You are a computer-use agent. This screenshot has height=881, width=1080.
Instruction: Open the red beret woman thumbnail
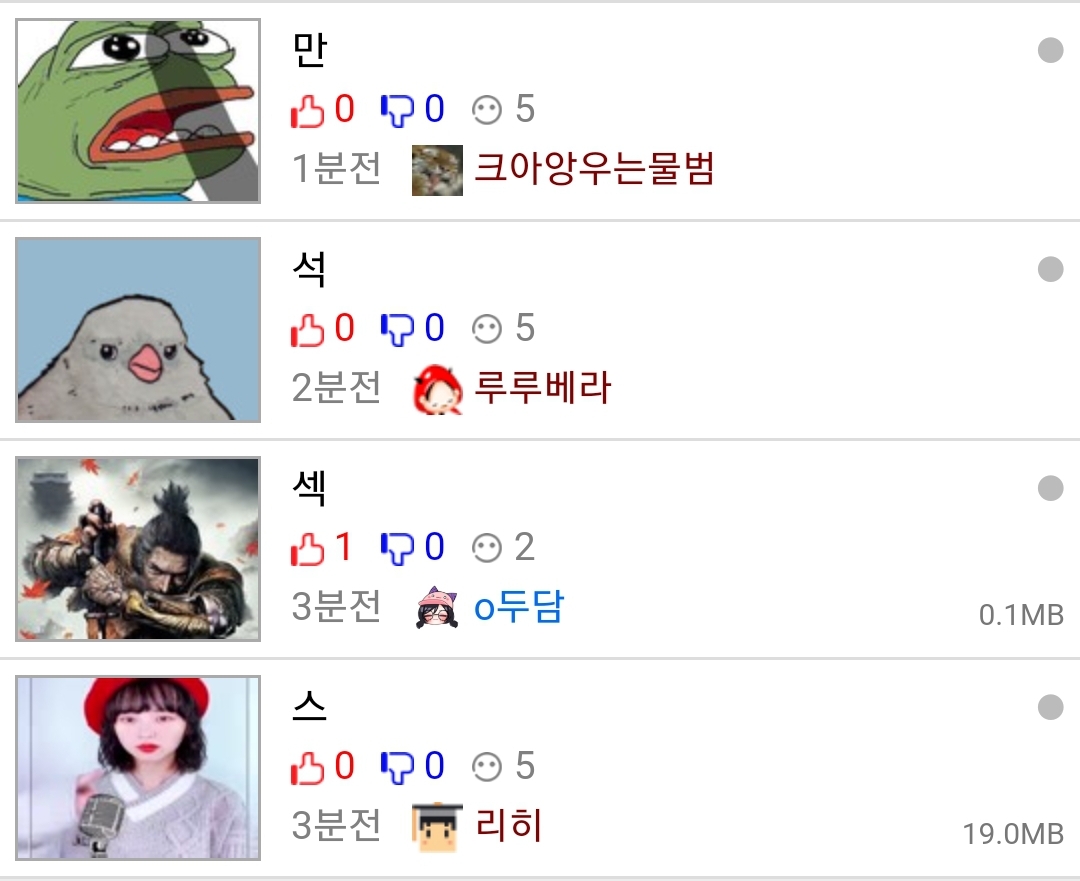pyautogui.click(x=138, y=768)
